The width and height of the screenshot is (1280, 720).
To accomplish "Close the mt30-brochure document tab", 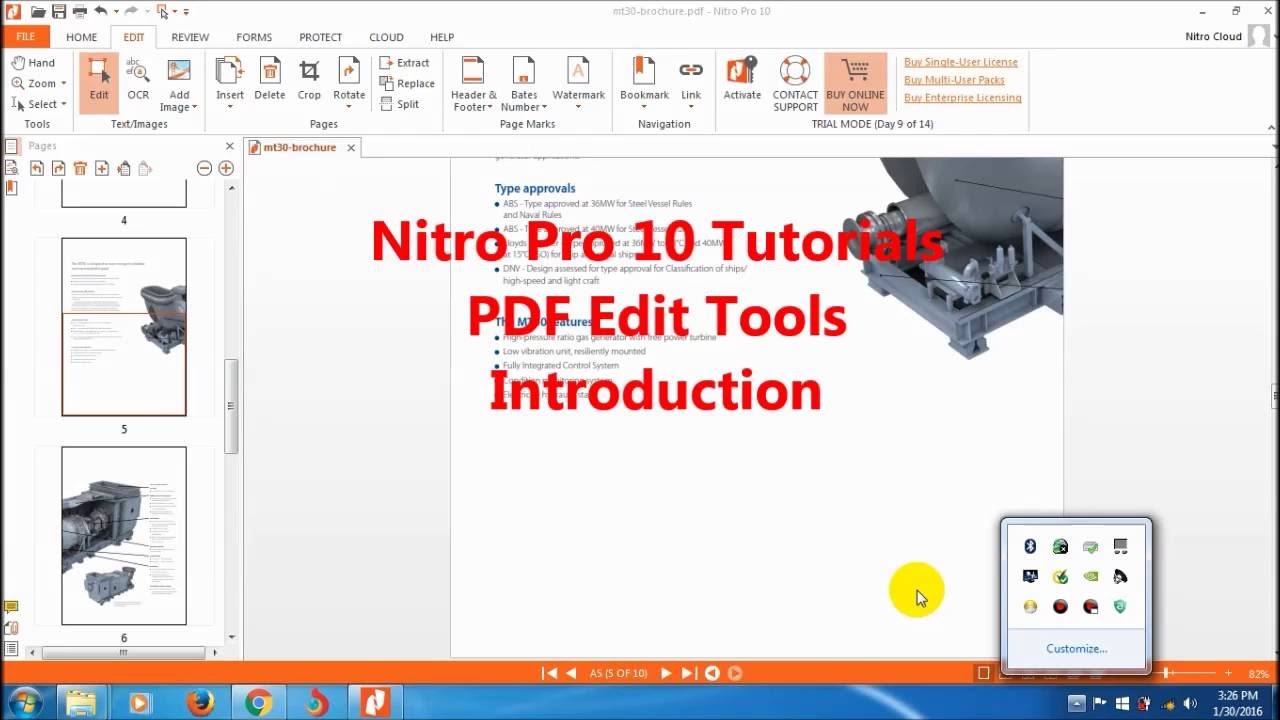I will coord(351,147).
